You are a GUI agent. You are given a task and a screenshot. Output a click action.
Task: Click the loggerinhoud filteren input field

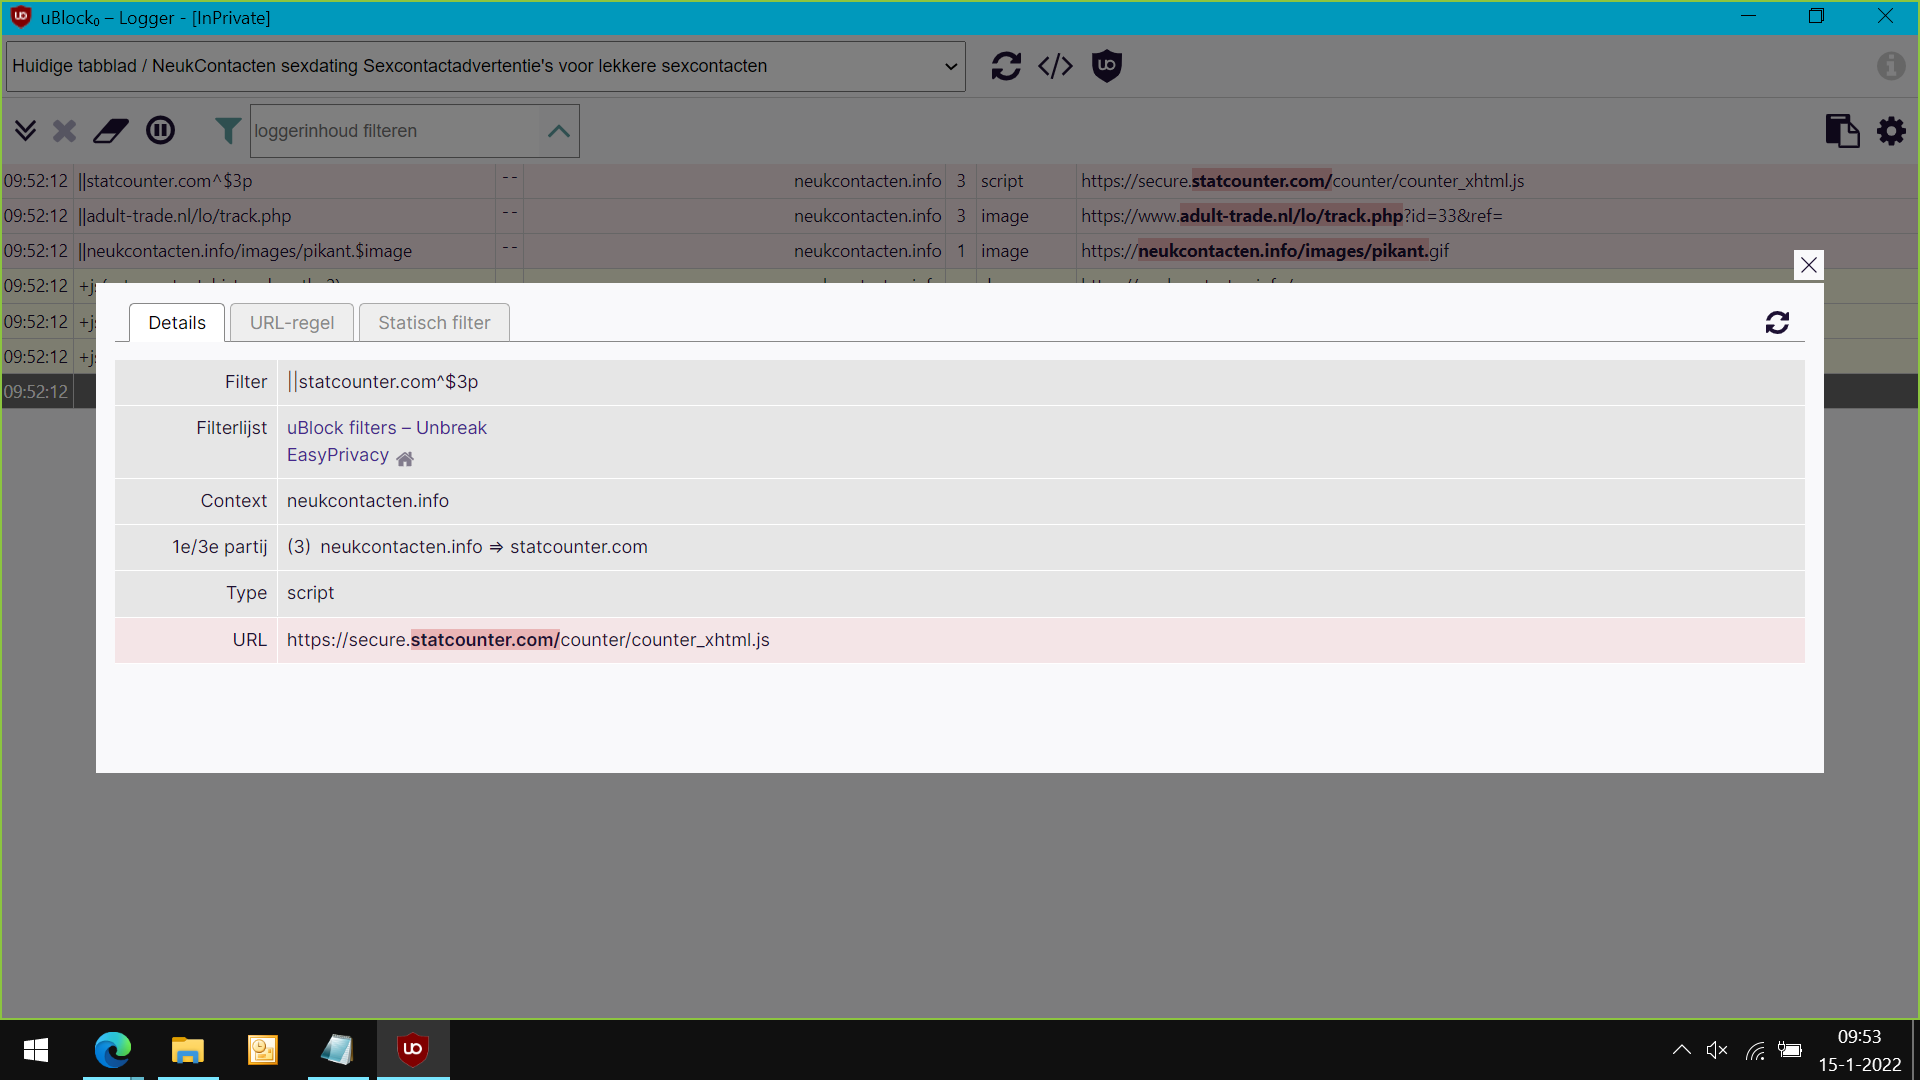pyautogui.click(x=398, y=130)
